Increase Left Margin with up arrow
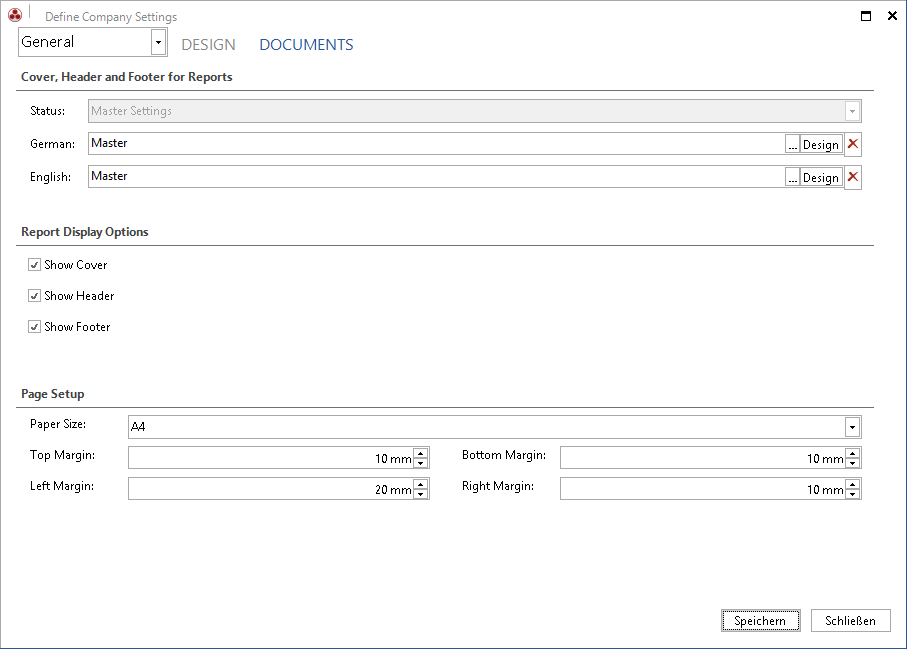The height and width of the screenshot is (649, 907). pos(421,484)
